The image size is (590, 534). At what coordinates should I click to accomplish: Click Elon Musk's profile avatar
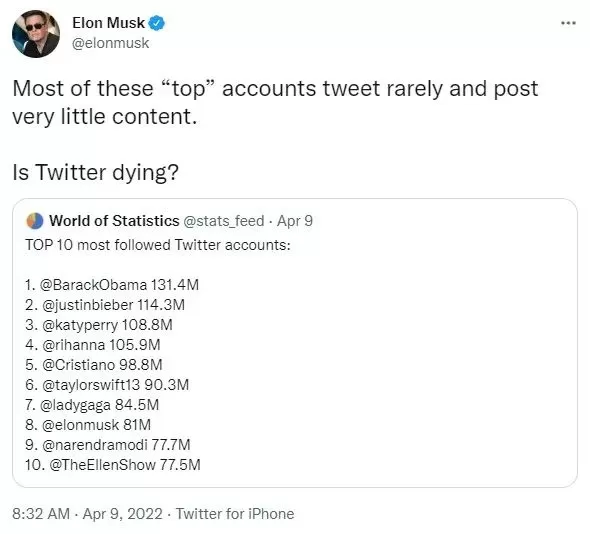[x=36, y=34]
